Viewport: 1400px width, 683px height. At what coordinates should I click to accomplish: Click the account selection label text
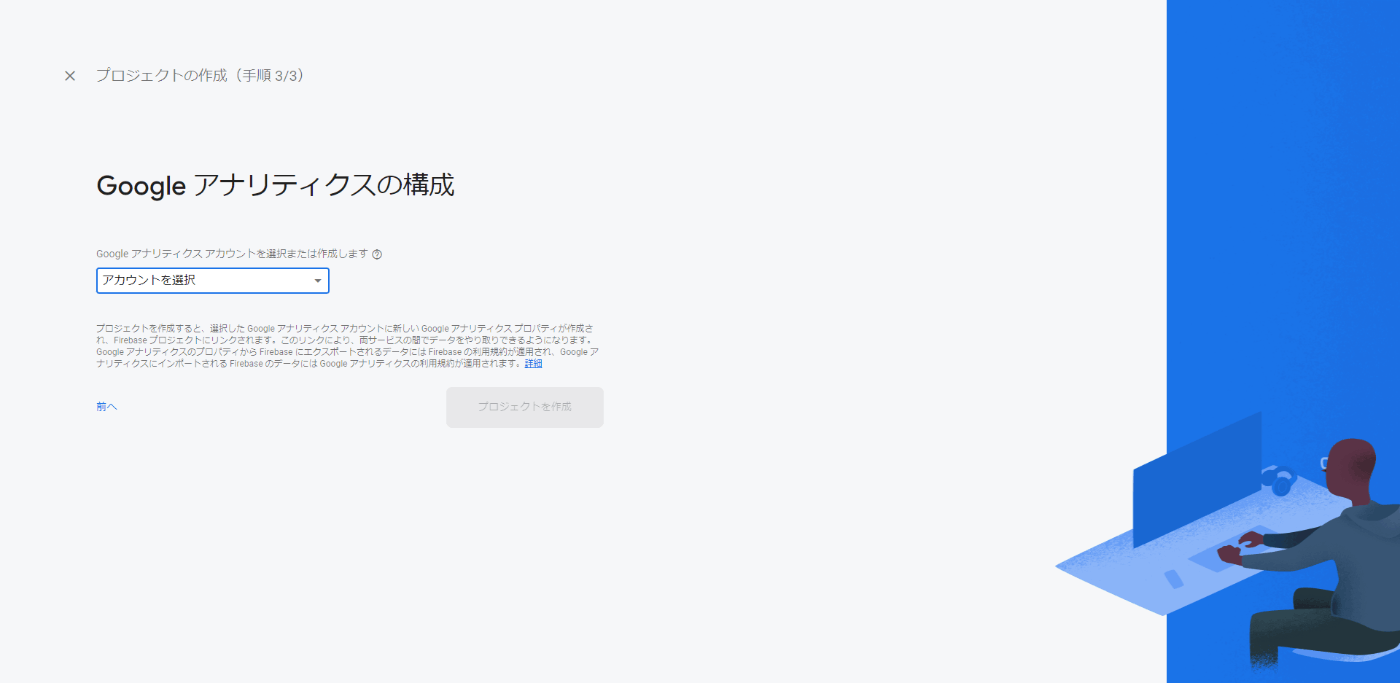(232, 254)
